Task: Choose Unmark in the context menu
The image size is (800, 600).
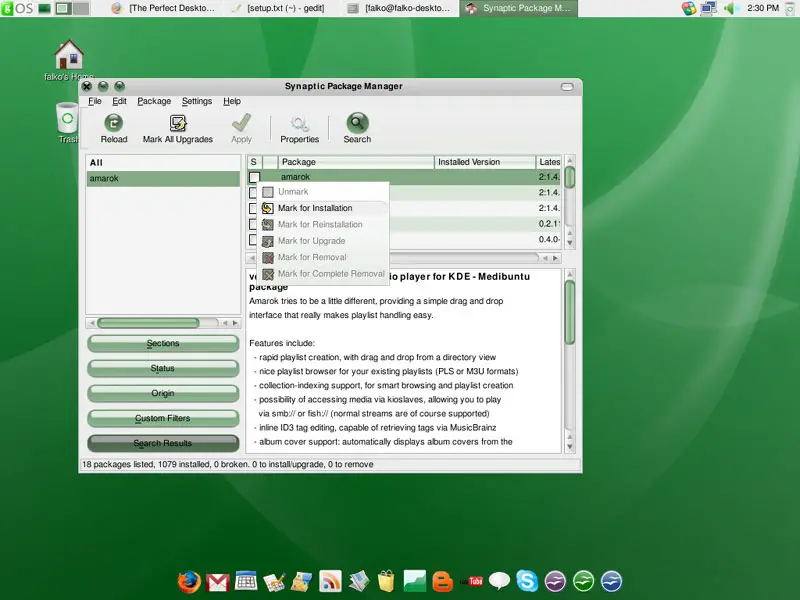Action: coord(323,192)
